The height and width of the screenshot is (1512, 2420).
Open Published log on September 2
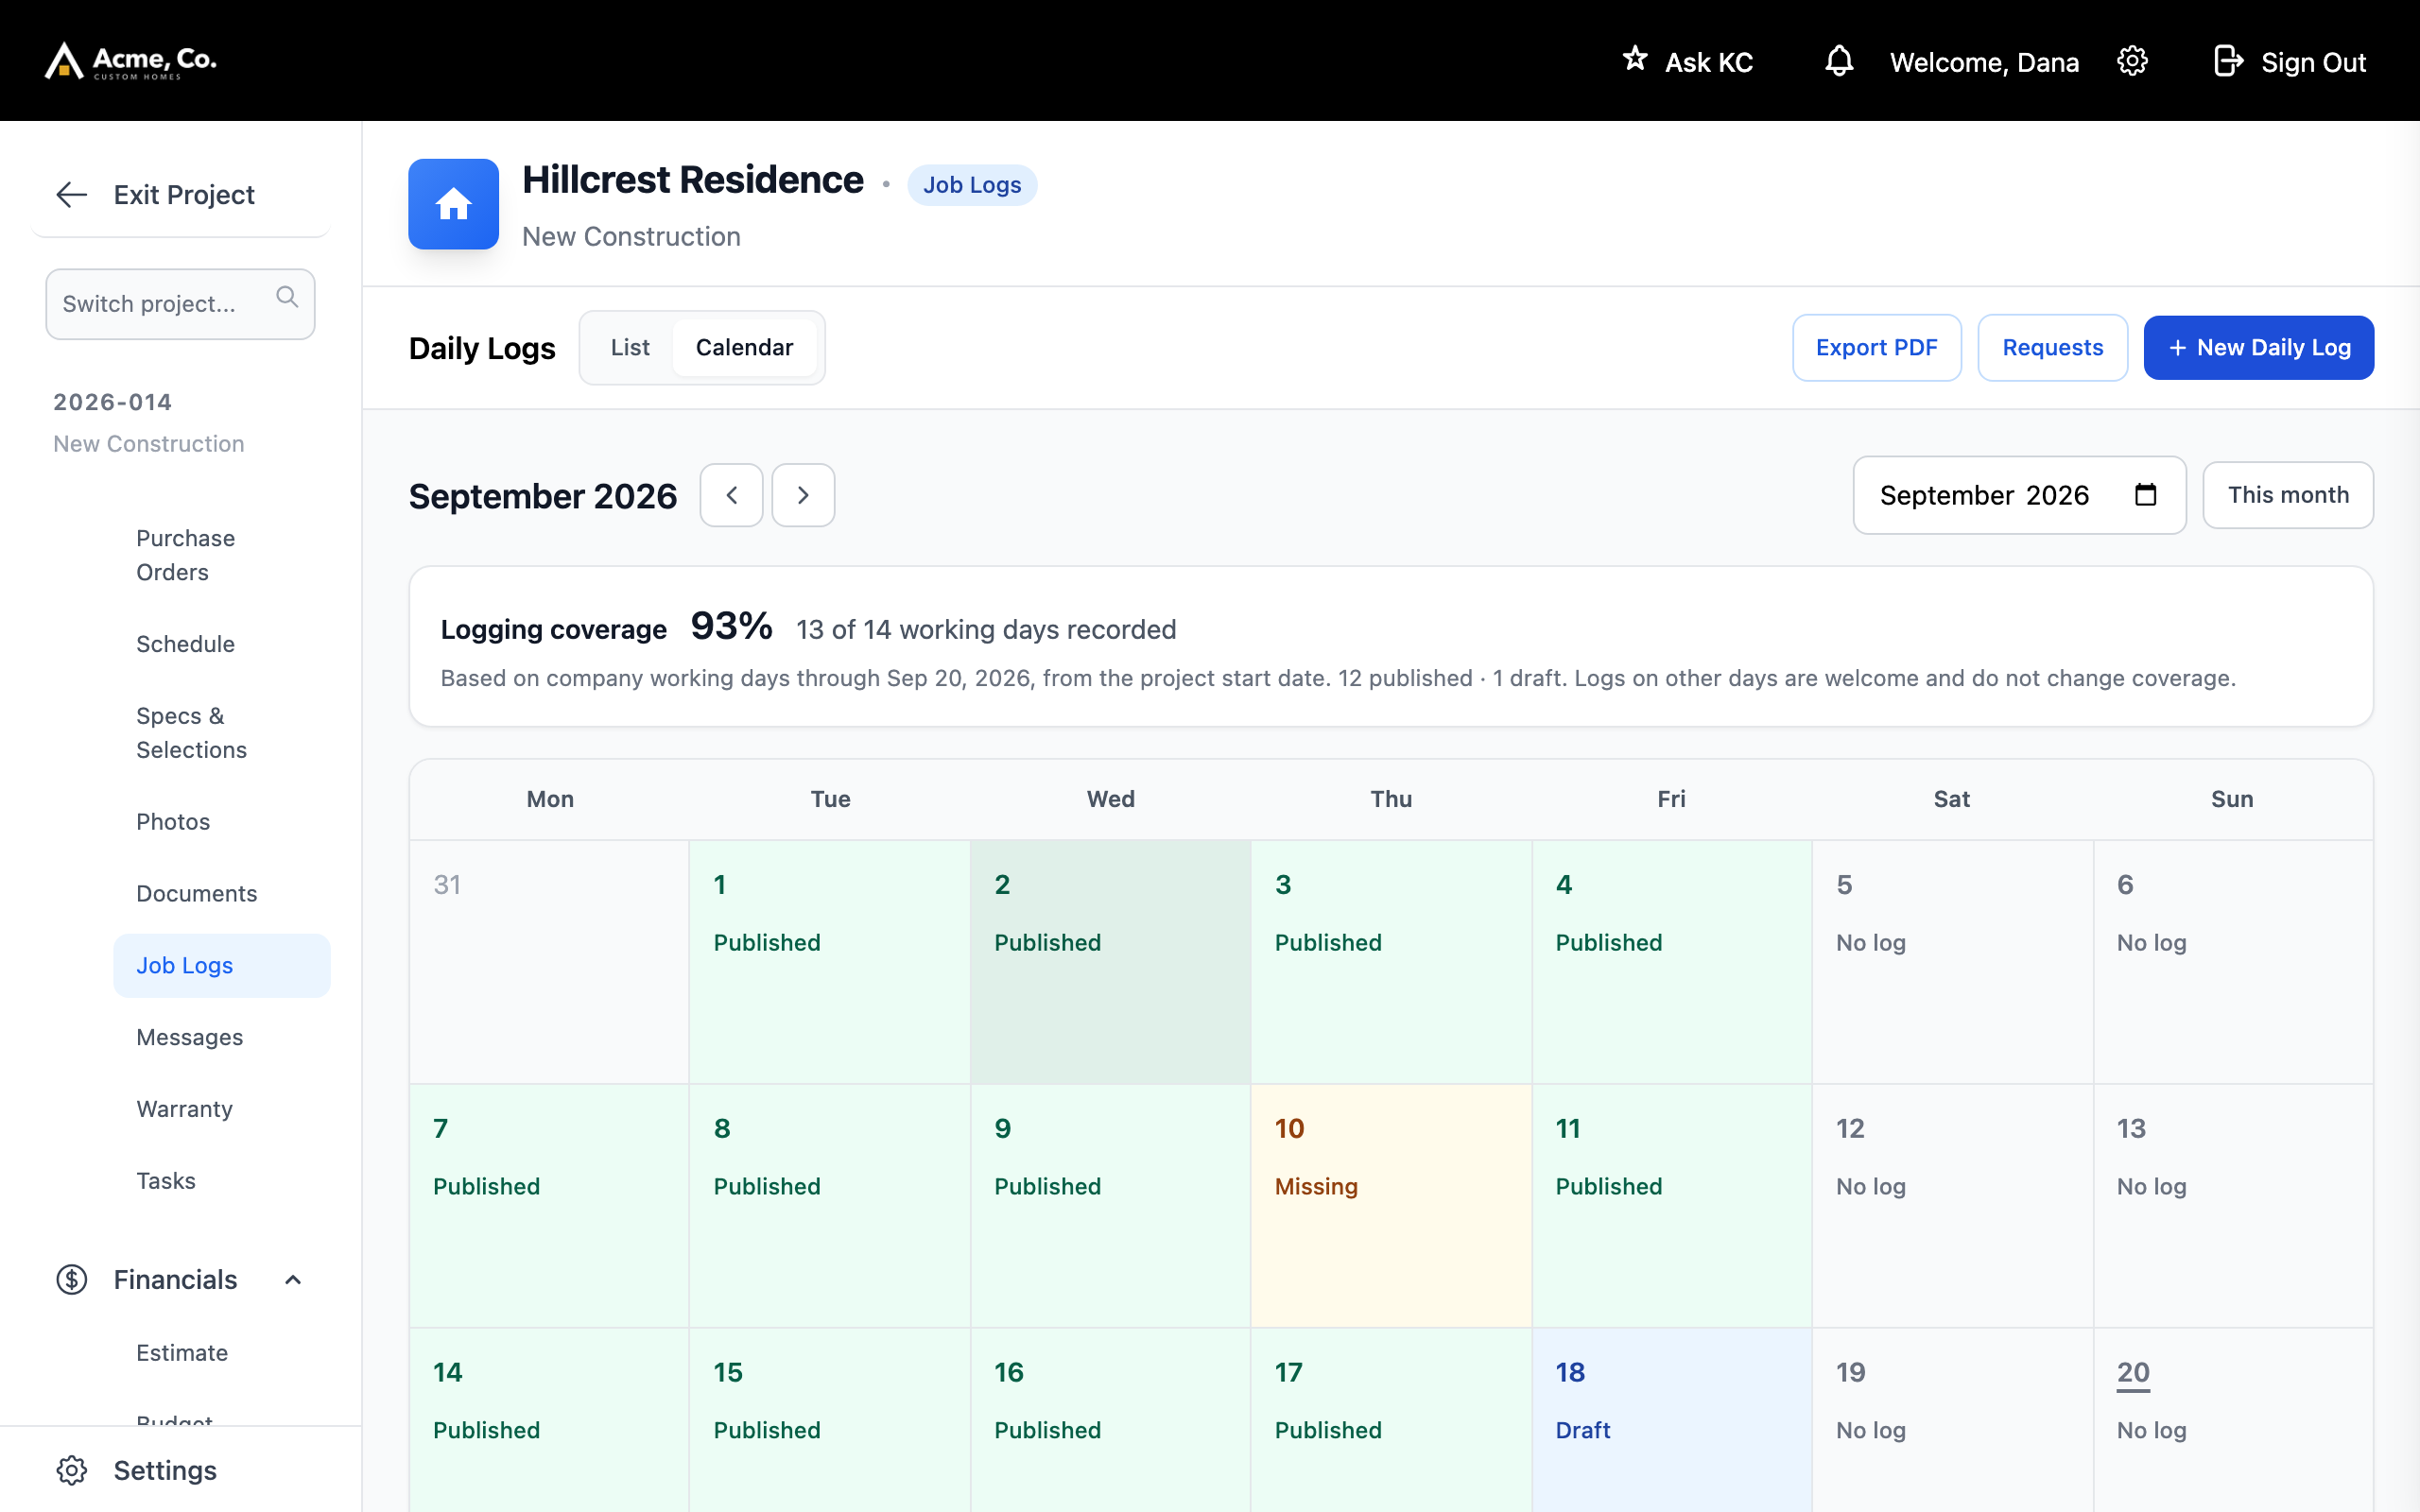1110,962
